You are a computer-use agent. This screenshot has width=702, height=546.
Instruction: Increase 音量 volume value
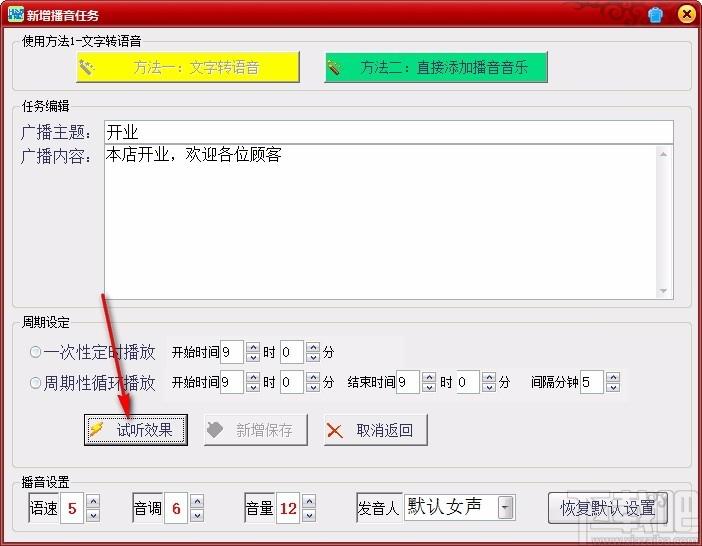309,501
